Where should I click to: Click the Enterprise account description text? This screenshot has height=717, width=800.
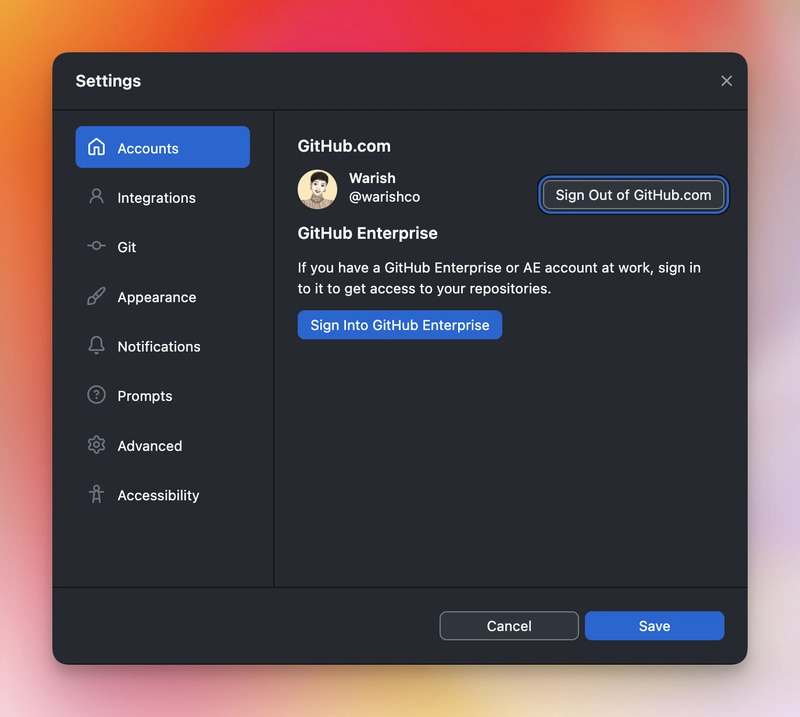tap(499, 278)
